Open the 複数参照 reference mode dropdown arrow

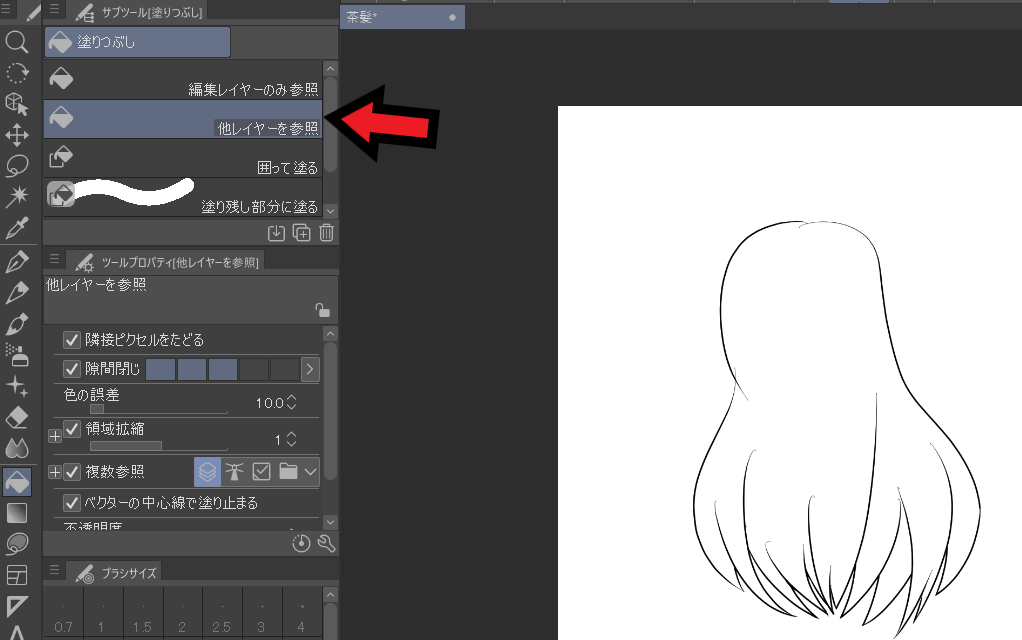pos(310,472)
